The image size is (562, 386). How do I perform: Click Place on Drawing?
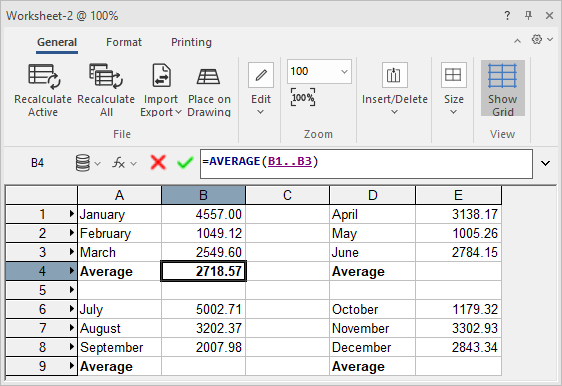(x=209, y=91)
